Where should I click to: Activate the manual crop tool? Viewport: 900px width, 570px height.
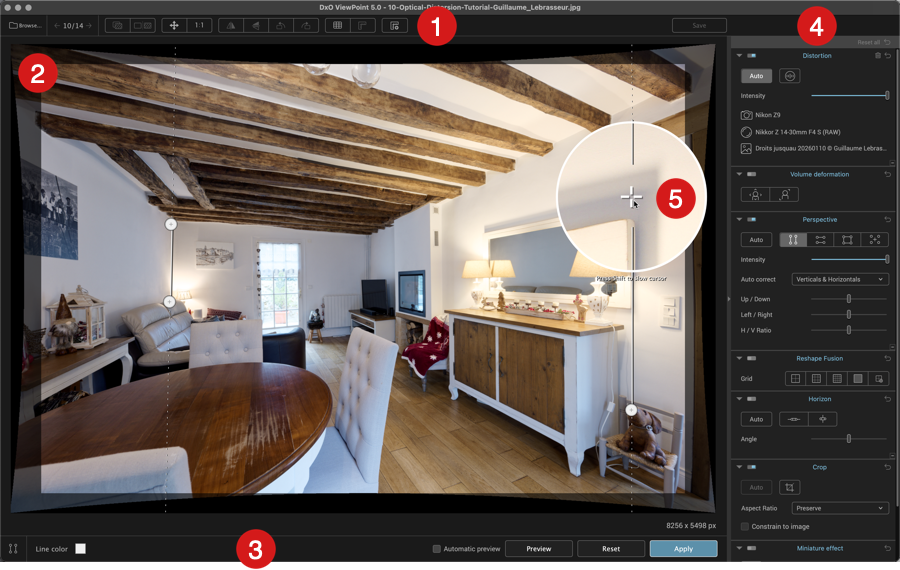click(790, 487)
